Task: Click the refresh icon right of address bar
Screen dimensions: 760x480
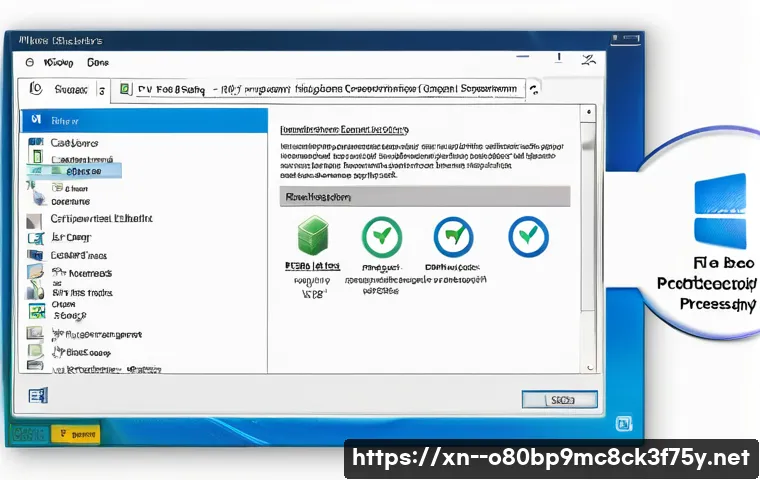Action: (535, 89)
